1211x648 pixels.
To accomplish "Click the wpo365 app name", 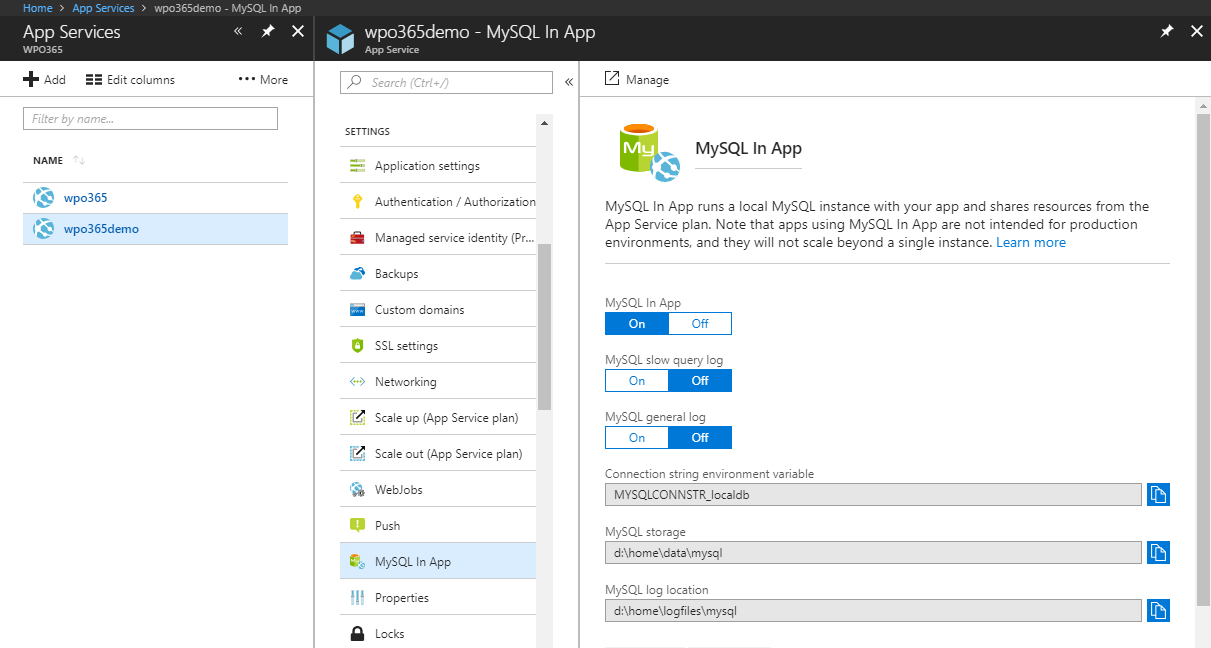I will point(85,198).
